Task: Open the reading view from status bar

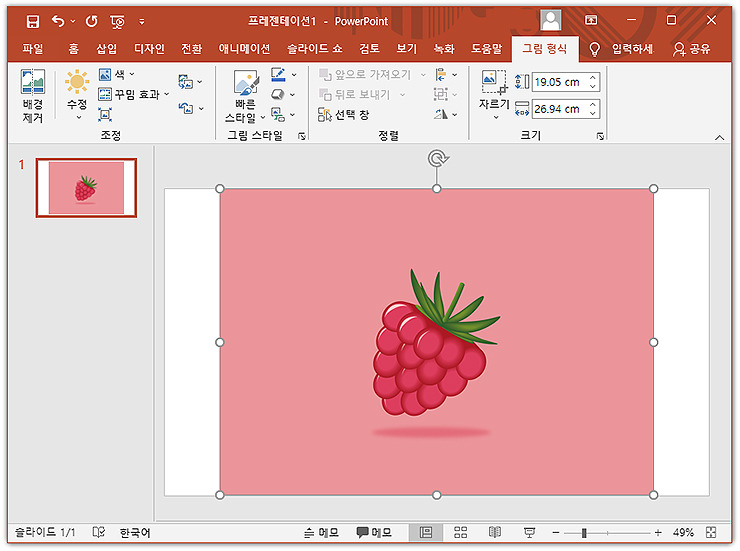Action: tap(495, 533)
